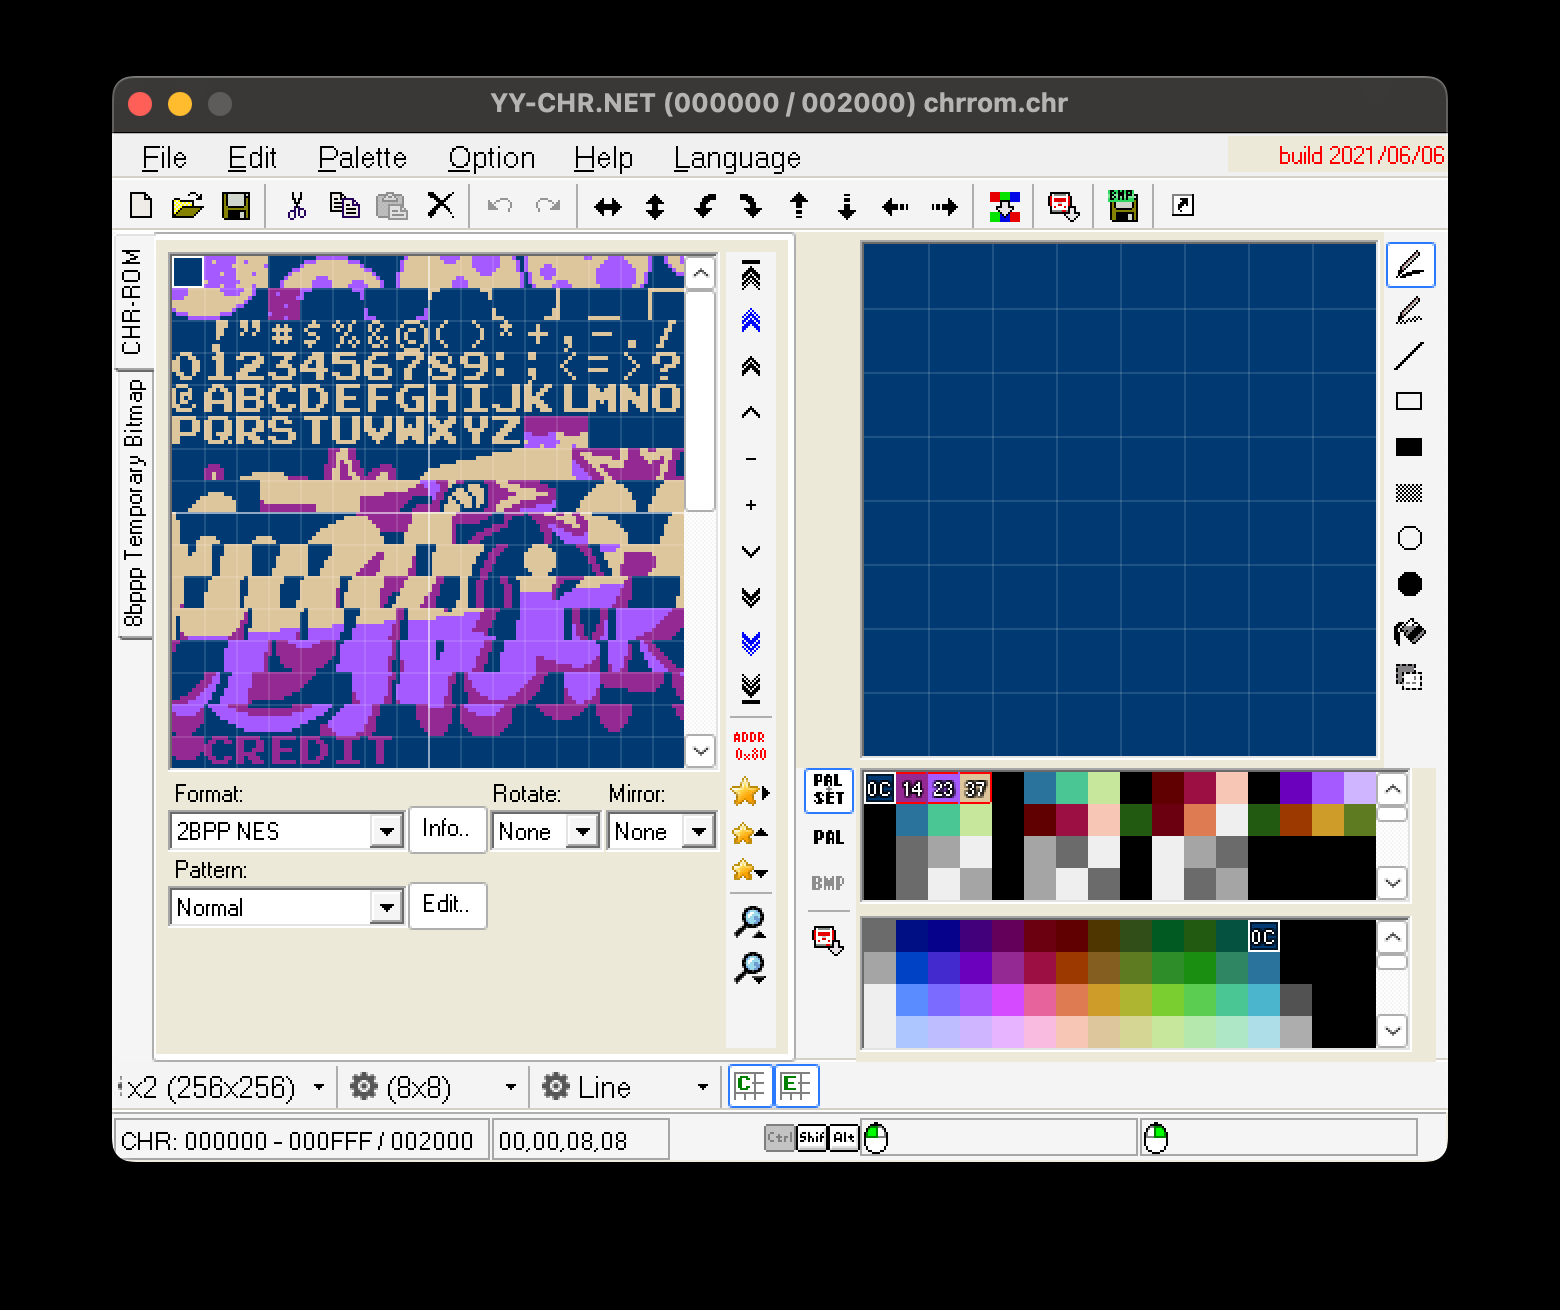The image size is (1560, 1310).
Task: Click the Save floppy disk icon
Action: 236,206
